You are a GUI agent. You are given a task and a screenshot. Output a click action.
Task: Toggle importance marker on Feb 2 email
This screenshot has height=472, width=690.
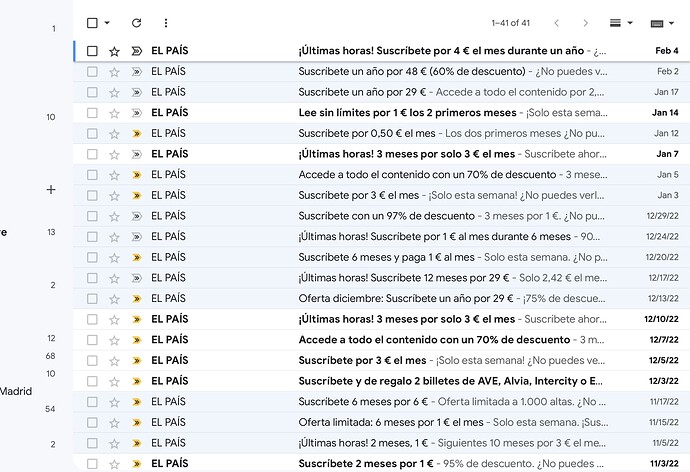(x=137, y=72)
